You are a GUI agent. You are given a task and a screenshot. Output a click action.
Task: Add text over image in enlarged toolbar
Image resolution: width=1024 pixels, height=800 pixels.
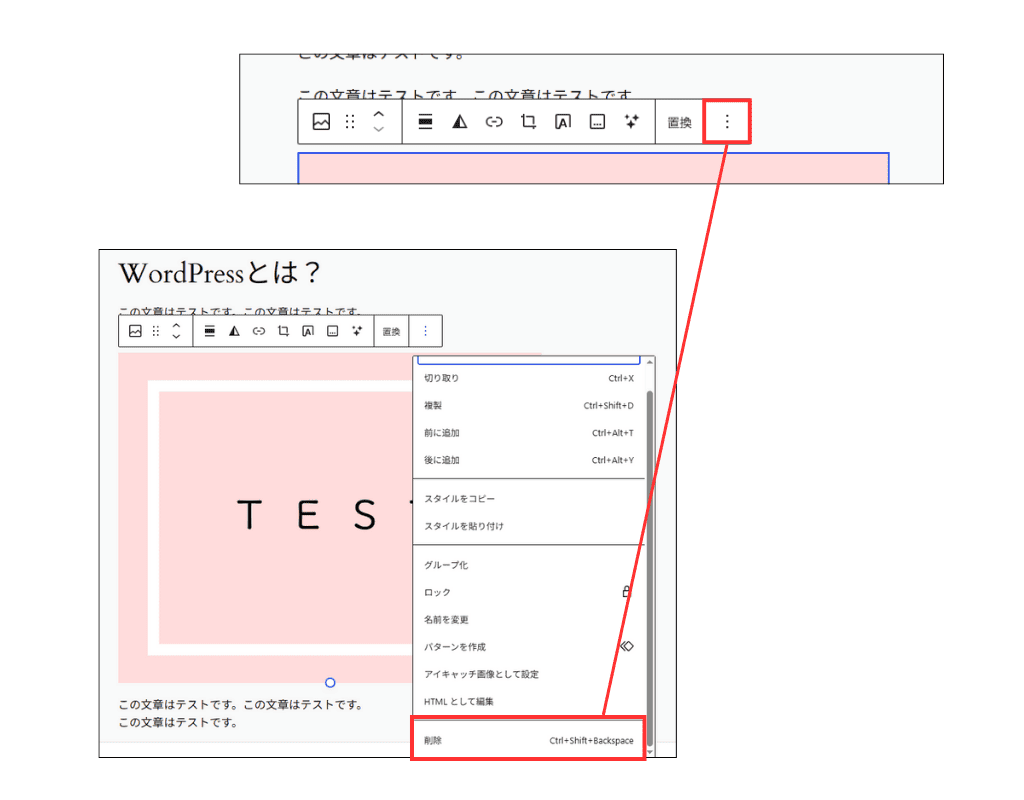pyautogui.click(x=562, y=121)
